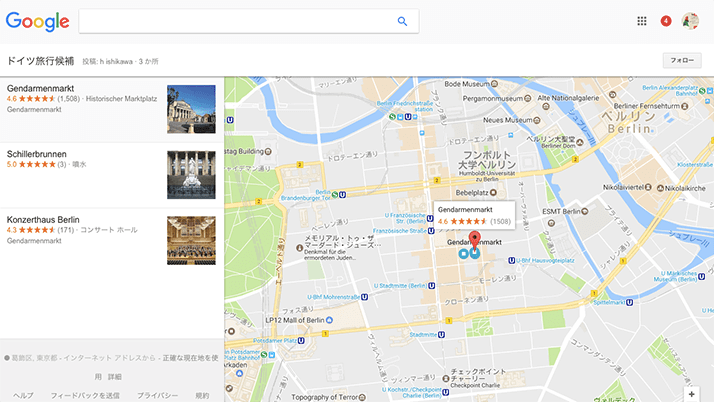714x402 pixels.
Task: Click the ESMT Berlin marker icon
Action: [x=585, y=211]
